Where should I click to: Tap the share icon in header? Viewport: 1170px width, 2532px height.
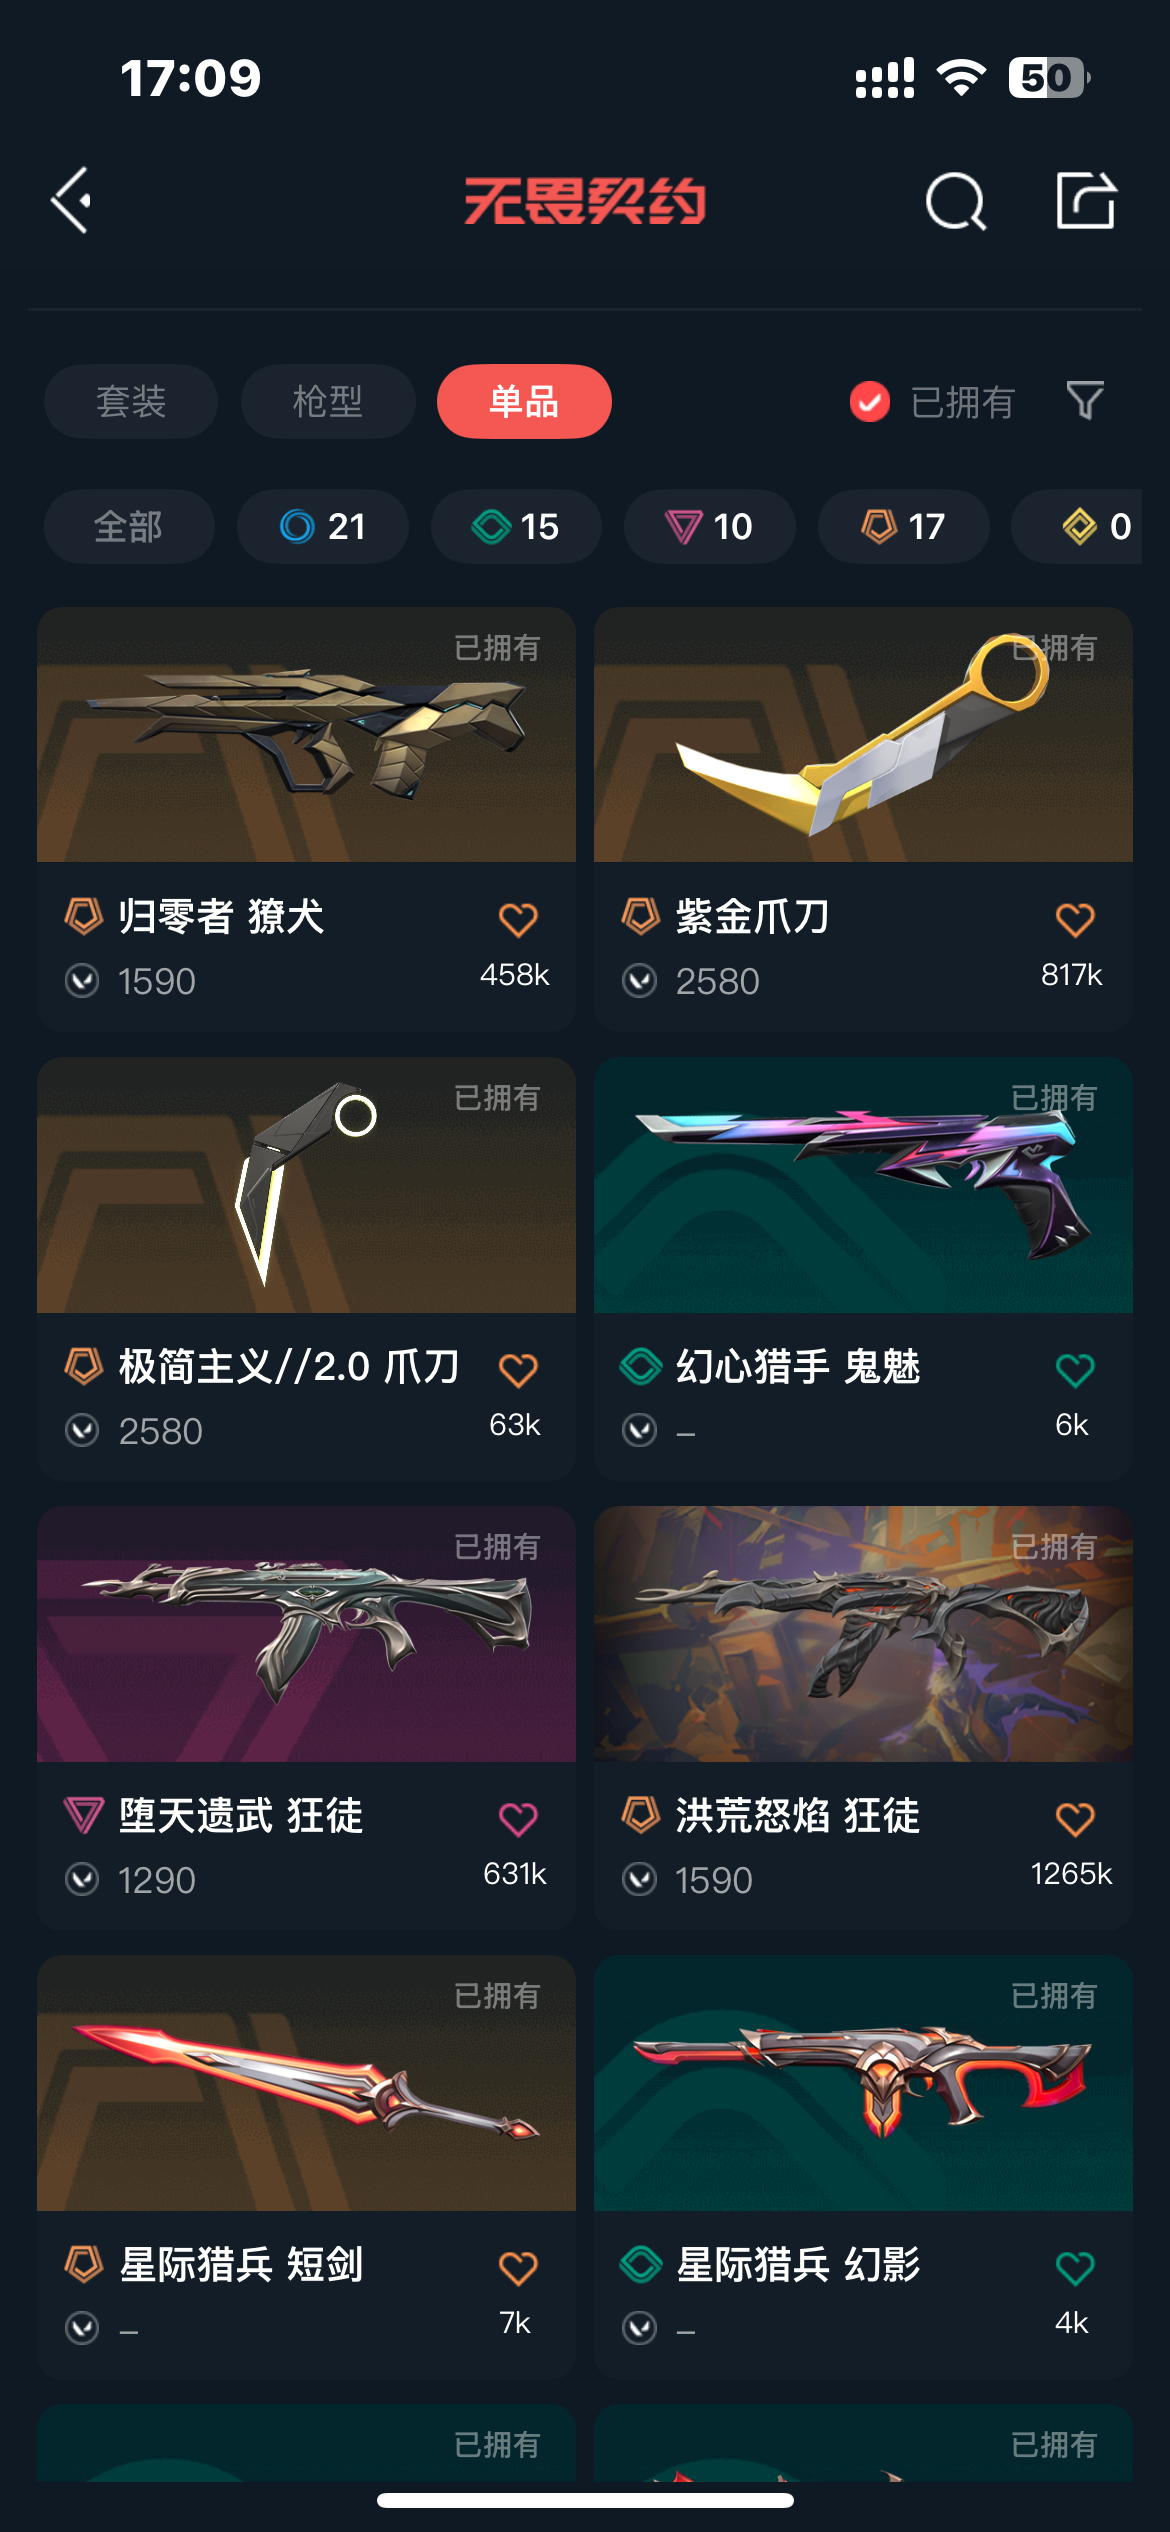pyautogui.click(x=1086, y=200)
